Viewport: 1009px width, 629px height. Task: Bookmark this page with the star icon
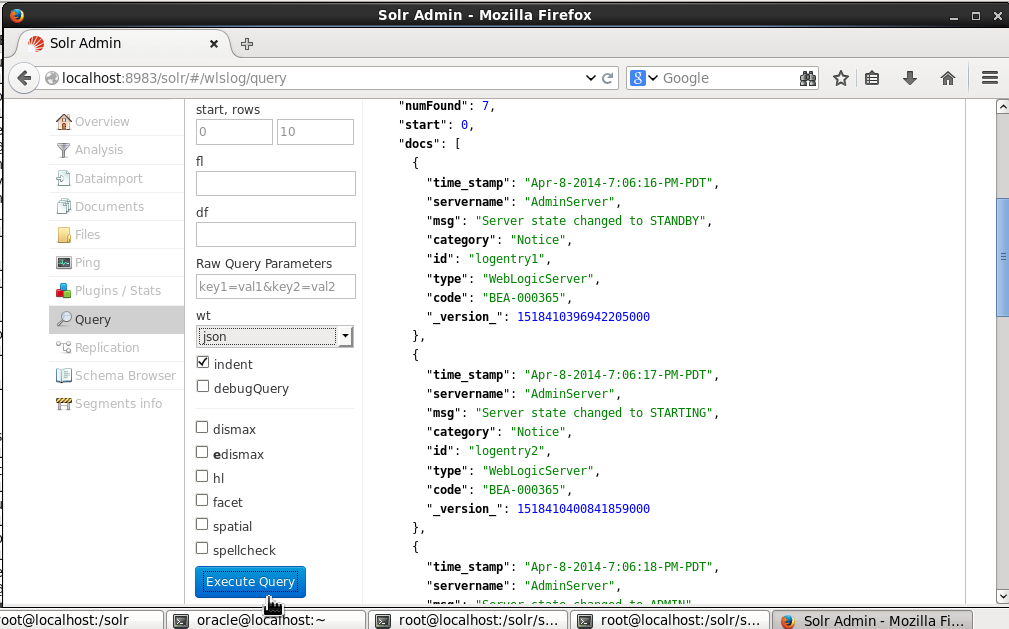click(x=840, y=79)
